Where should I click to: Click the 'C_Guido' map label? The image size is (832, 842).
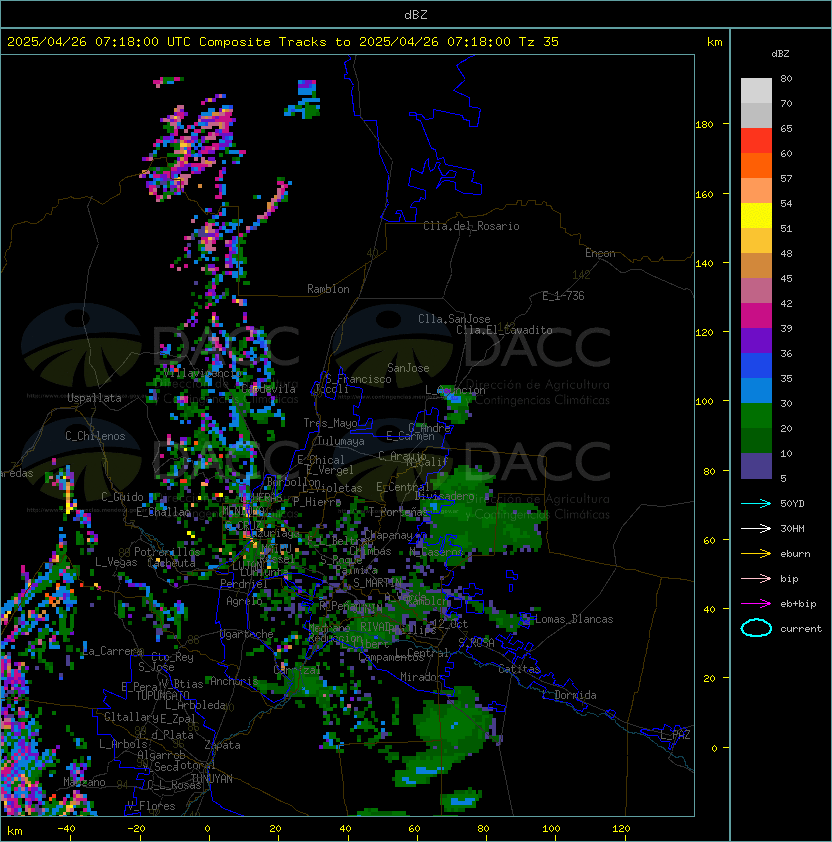(x=122, y=497)
